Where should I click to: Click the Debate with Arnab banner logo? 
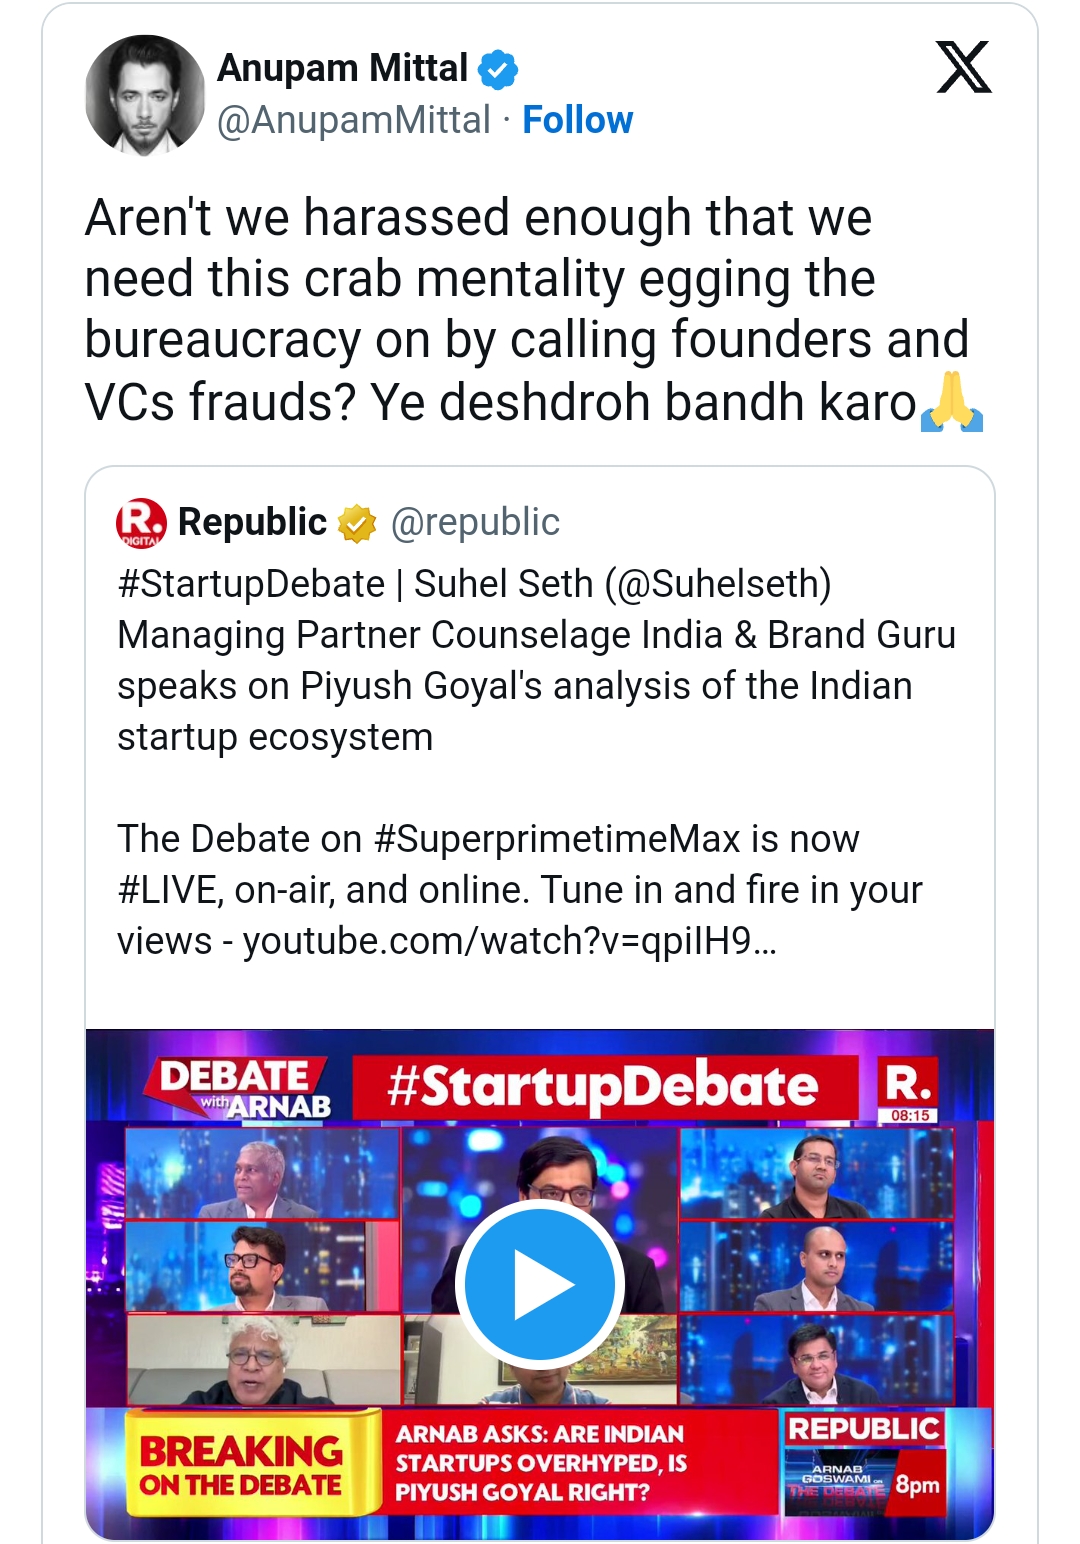point(242,1089)
